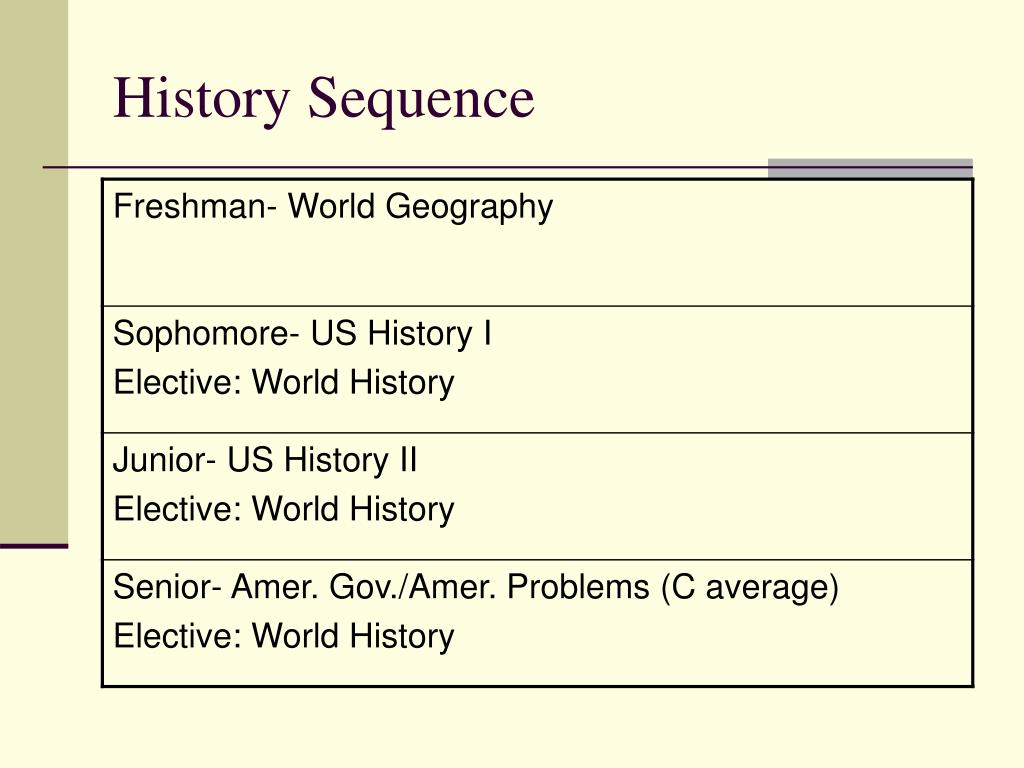Screen dimensions: 1024x768
Task: Click the gray accent bar near the title line
Action: [x=871, y=168]
